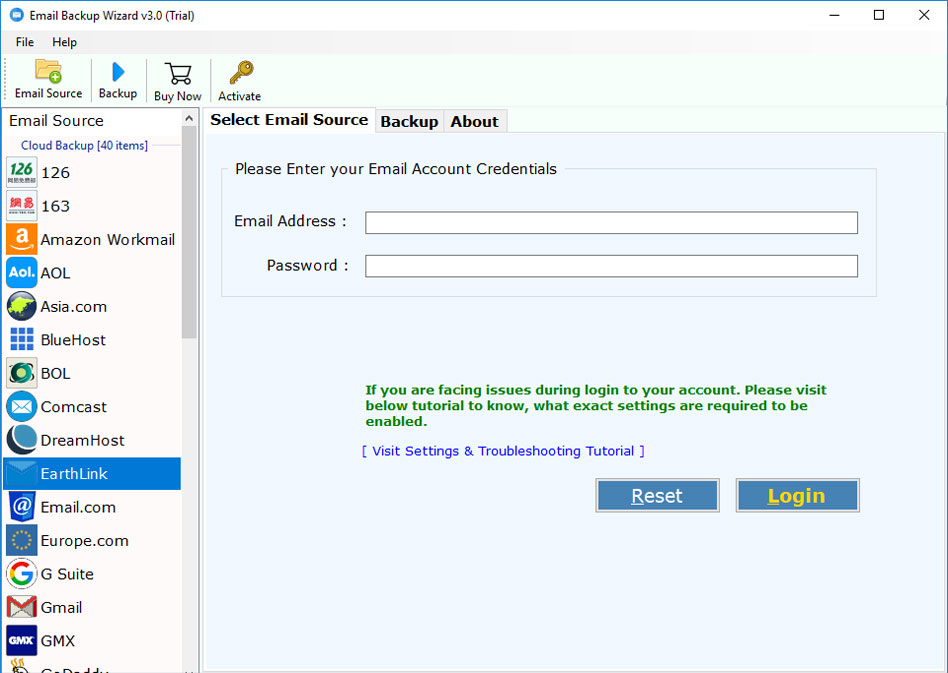Click the Email Source toolbar button

pos(47,79)
